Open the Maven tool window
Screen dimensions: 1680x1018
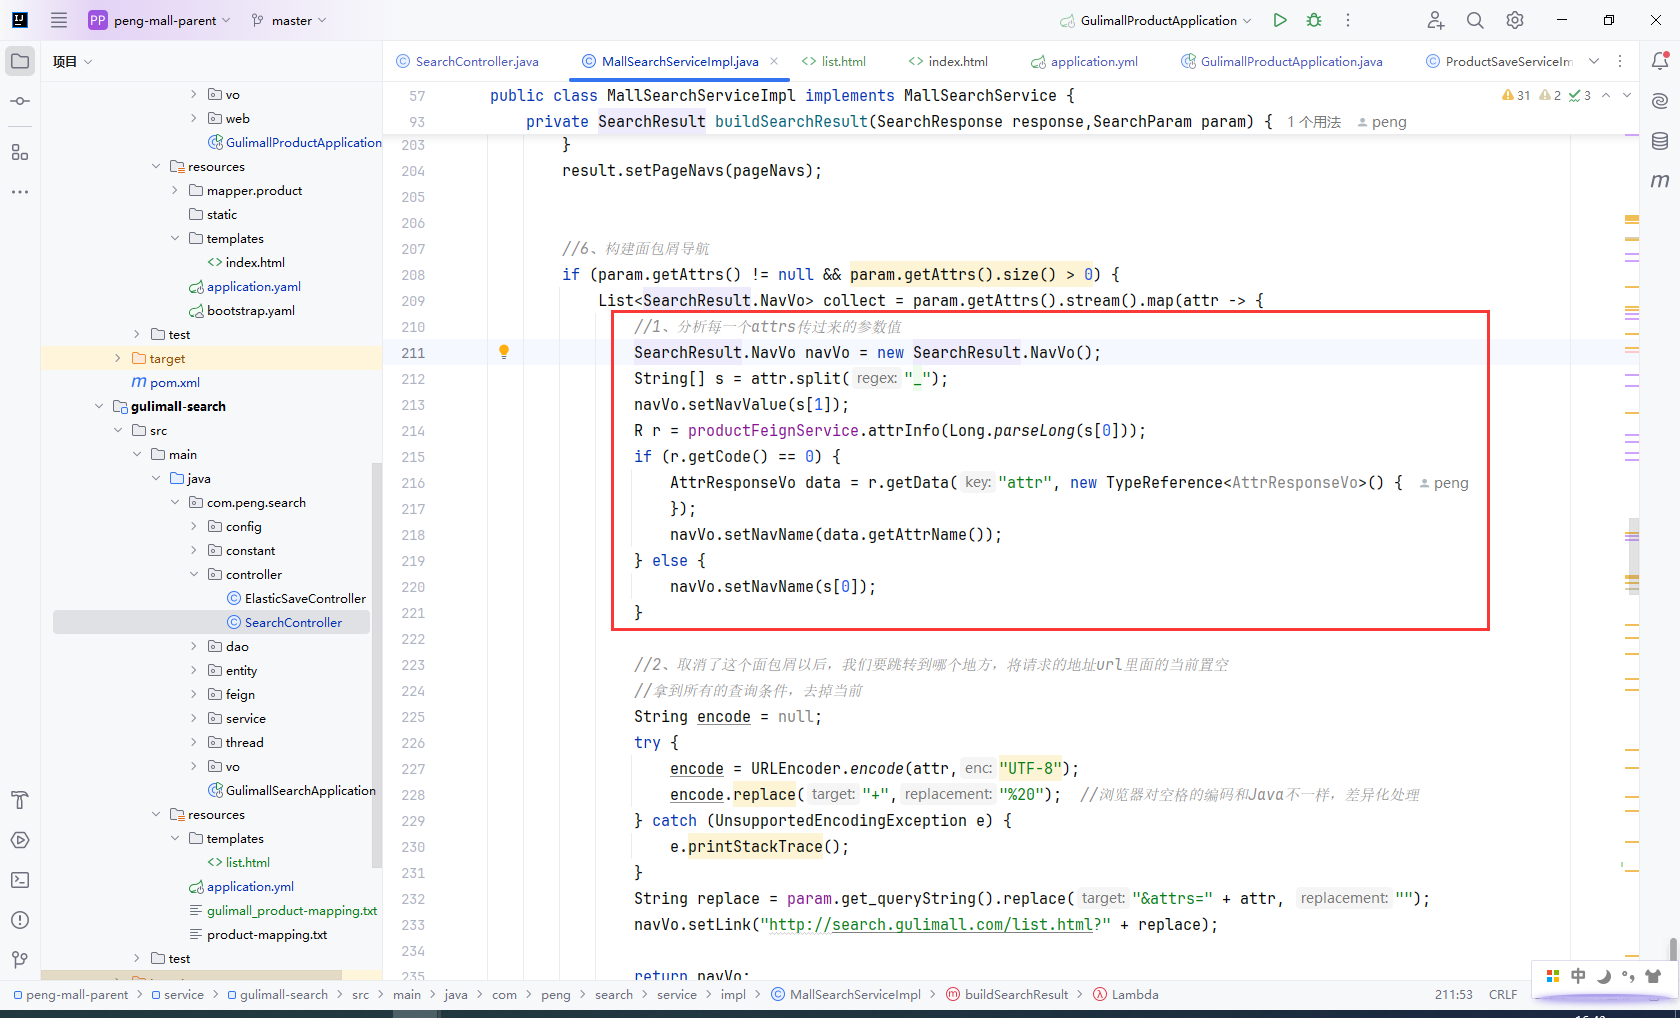point(1660,181)
